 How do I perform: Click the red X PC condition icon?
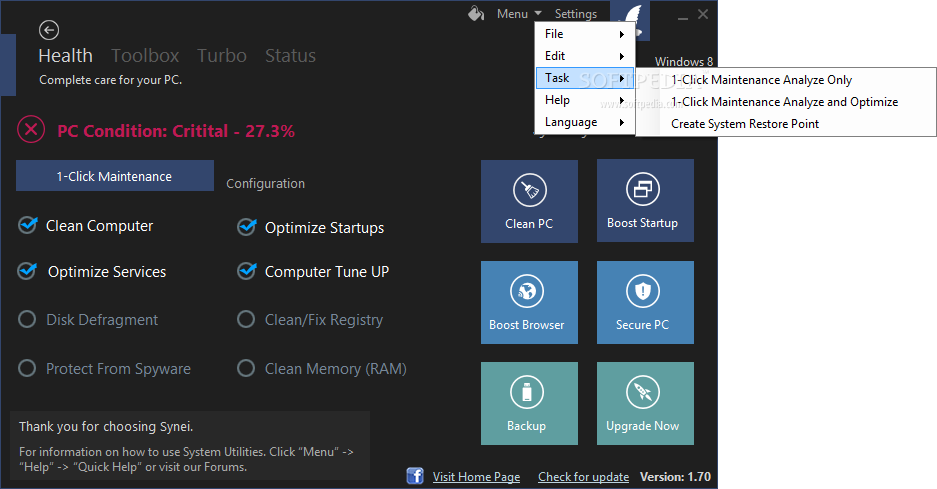(x=31, y=130)
